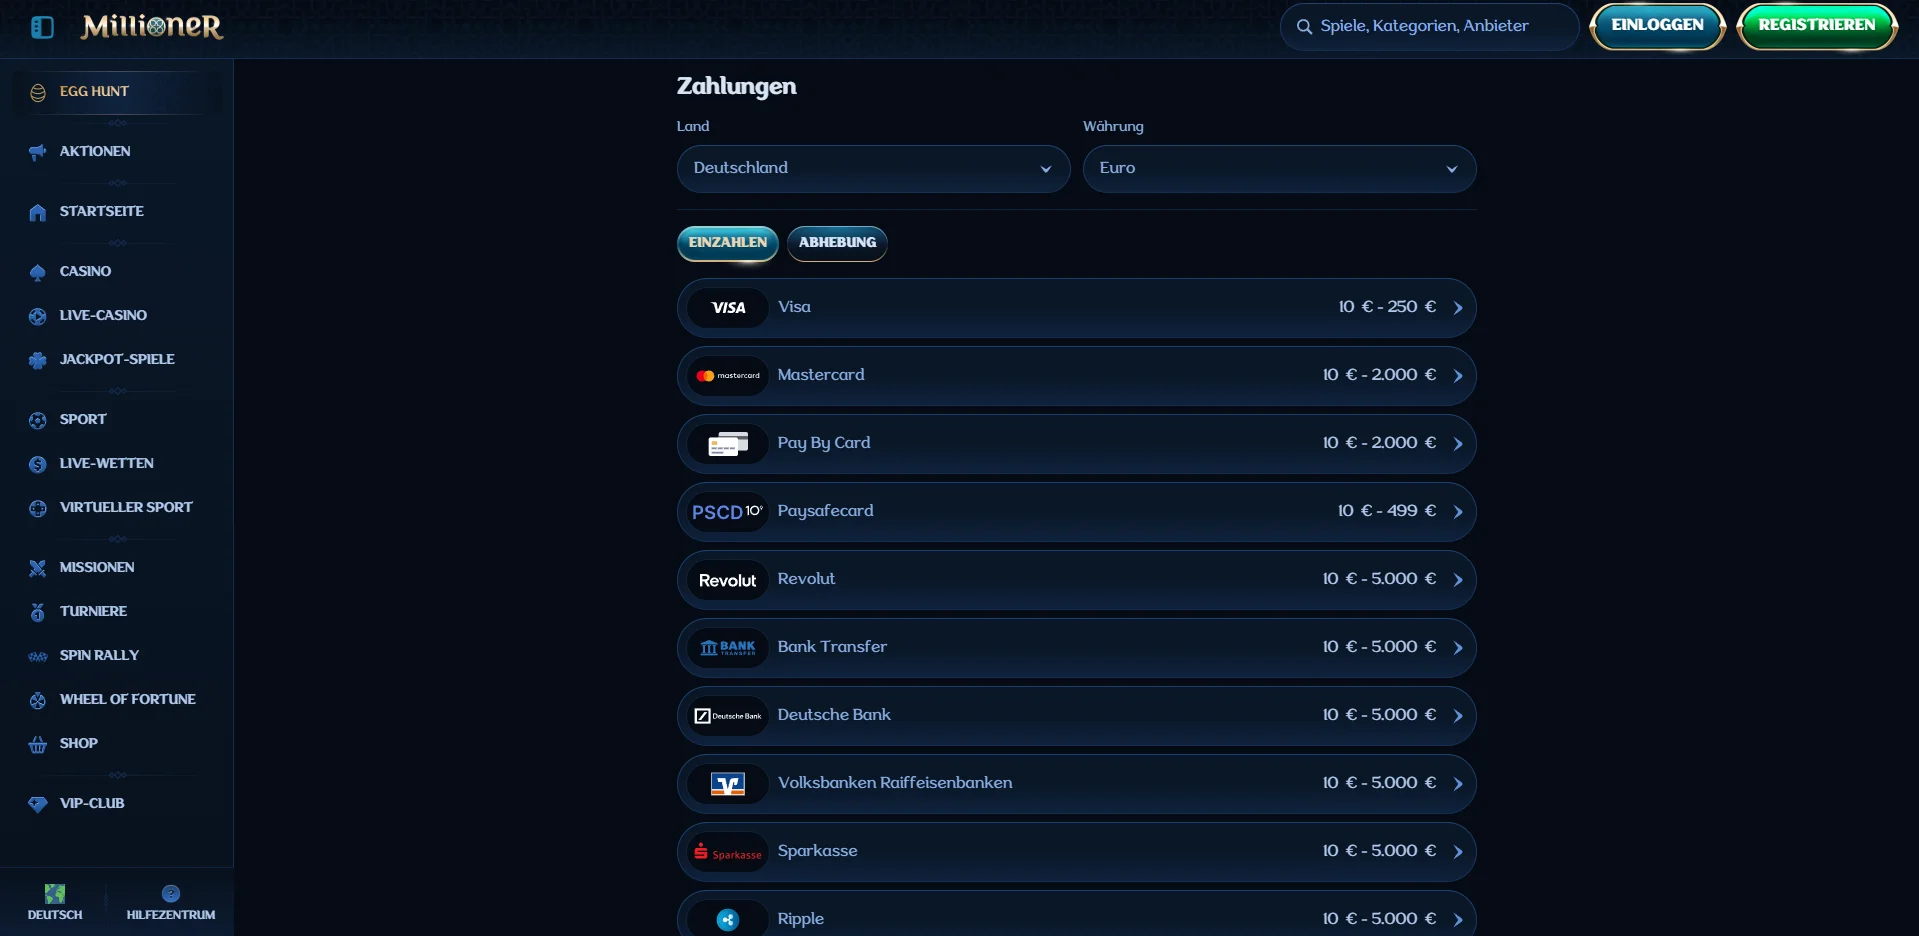Switch to the Einzahlen tab

coord(727,243)
